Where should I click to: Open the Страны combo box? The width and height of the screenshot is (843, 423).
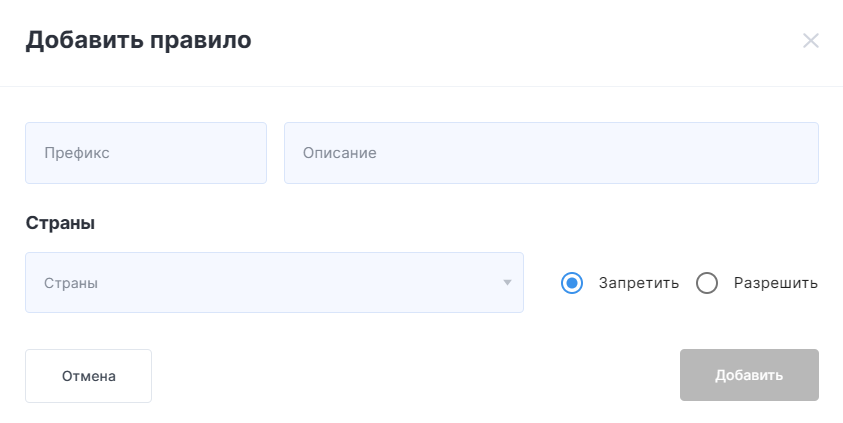pyautogui.click(x=274, y=282)
